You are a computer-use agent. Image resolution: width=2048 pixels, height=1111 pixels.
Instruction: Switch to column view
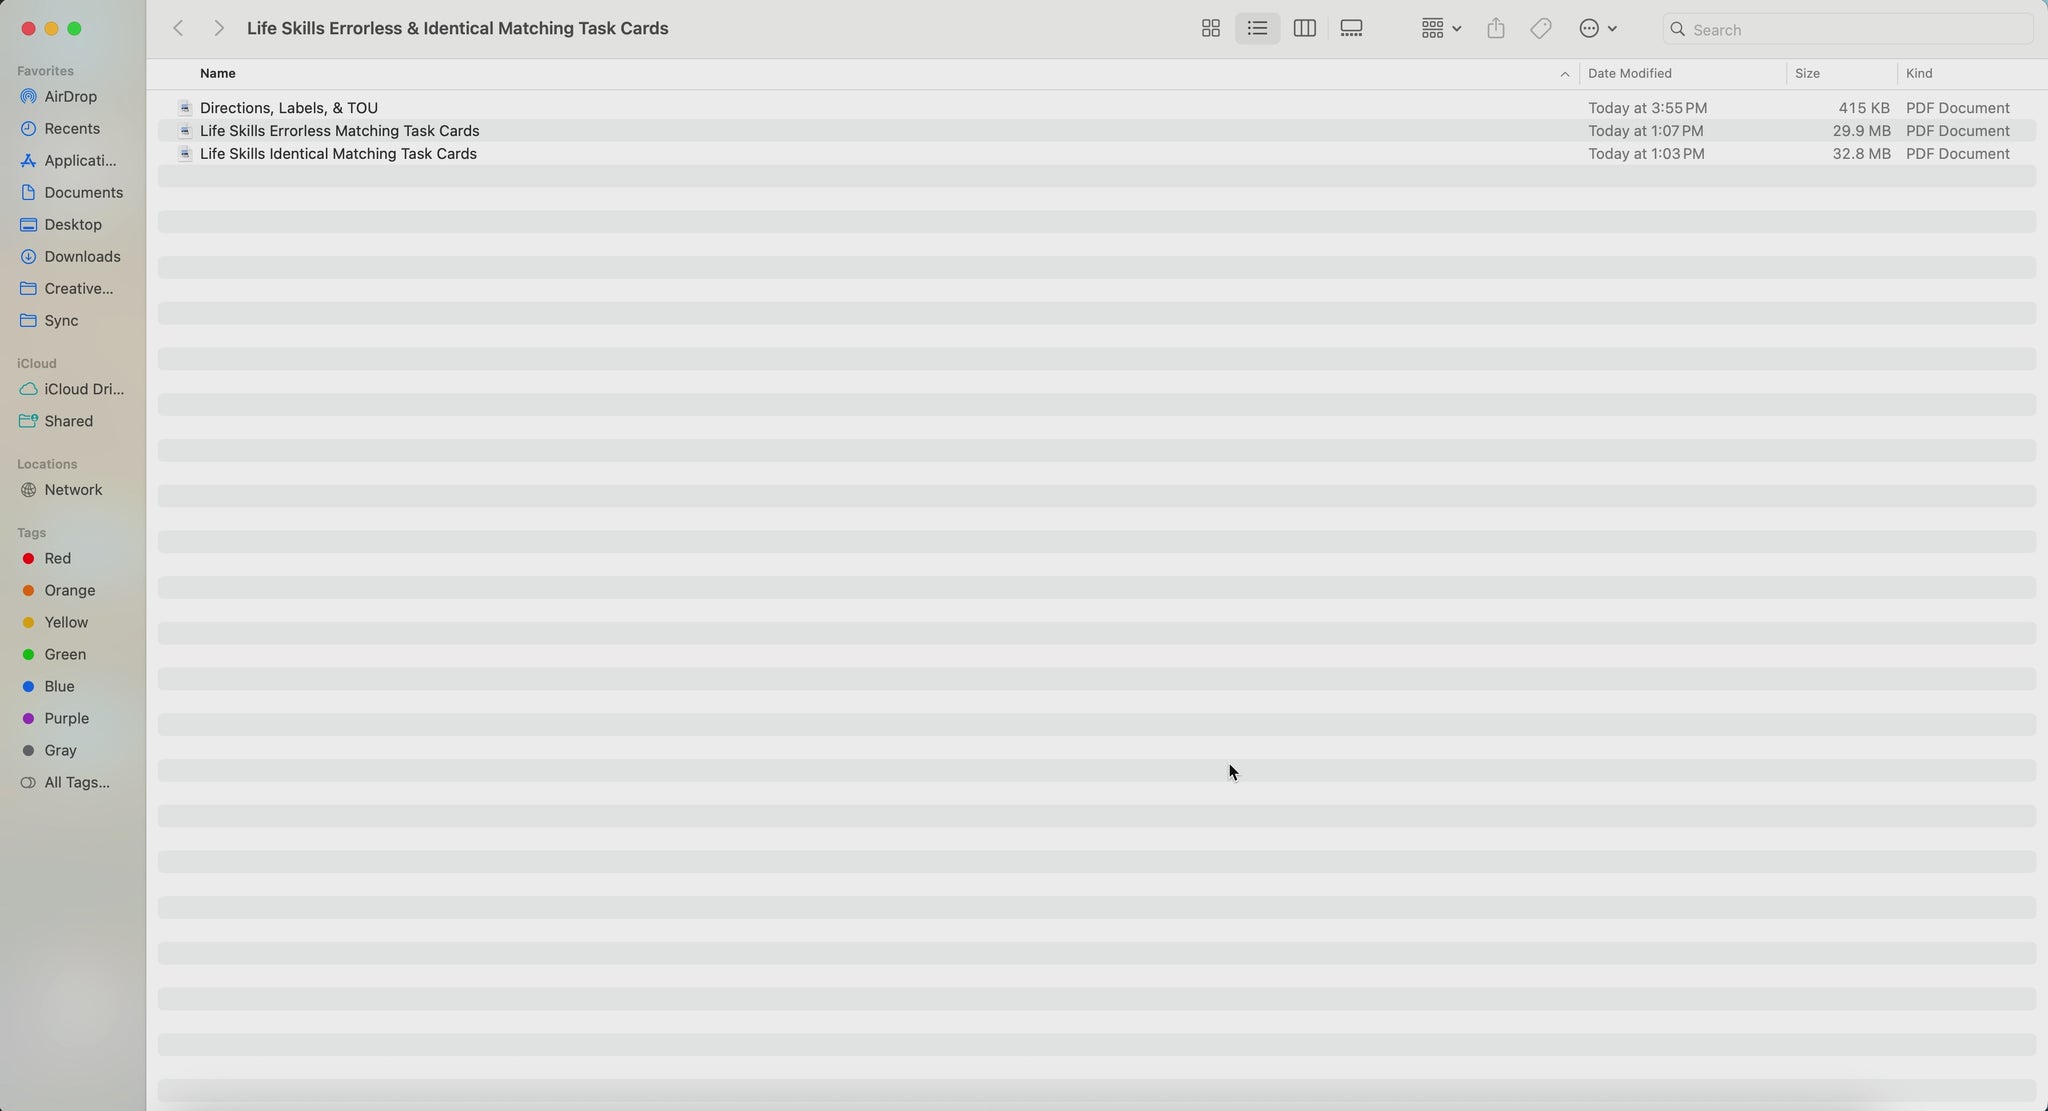coord(1304,29)
